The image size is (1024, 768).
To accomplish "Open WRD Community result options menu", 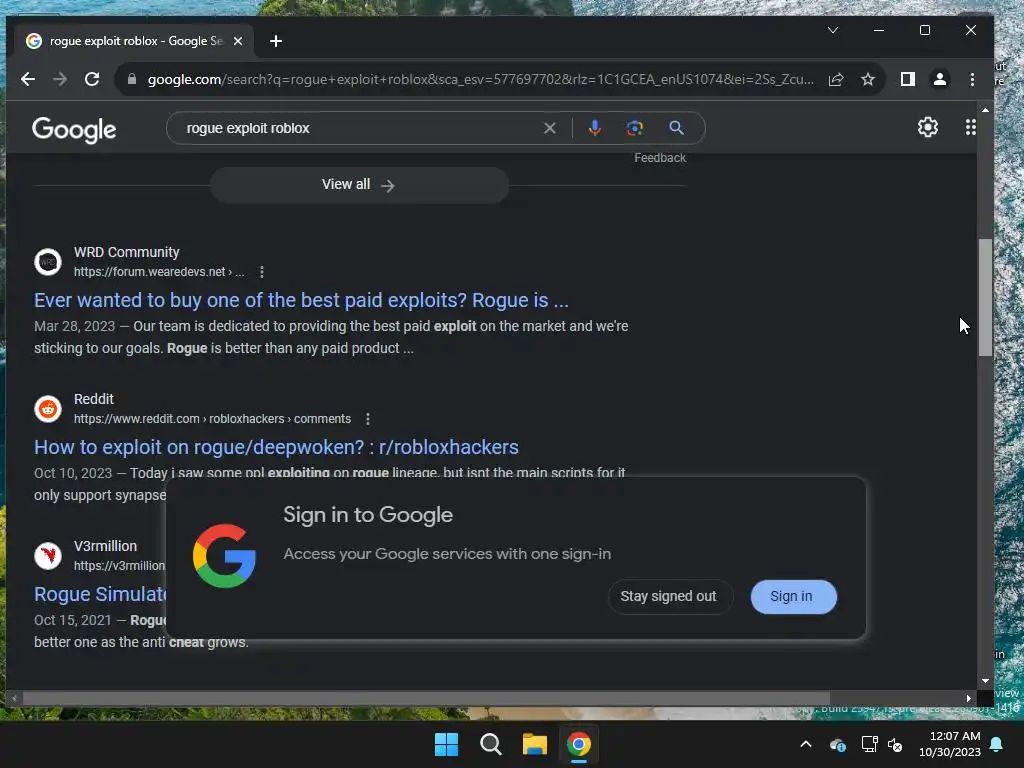I will pyautogui.click(x=262, y=272).
